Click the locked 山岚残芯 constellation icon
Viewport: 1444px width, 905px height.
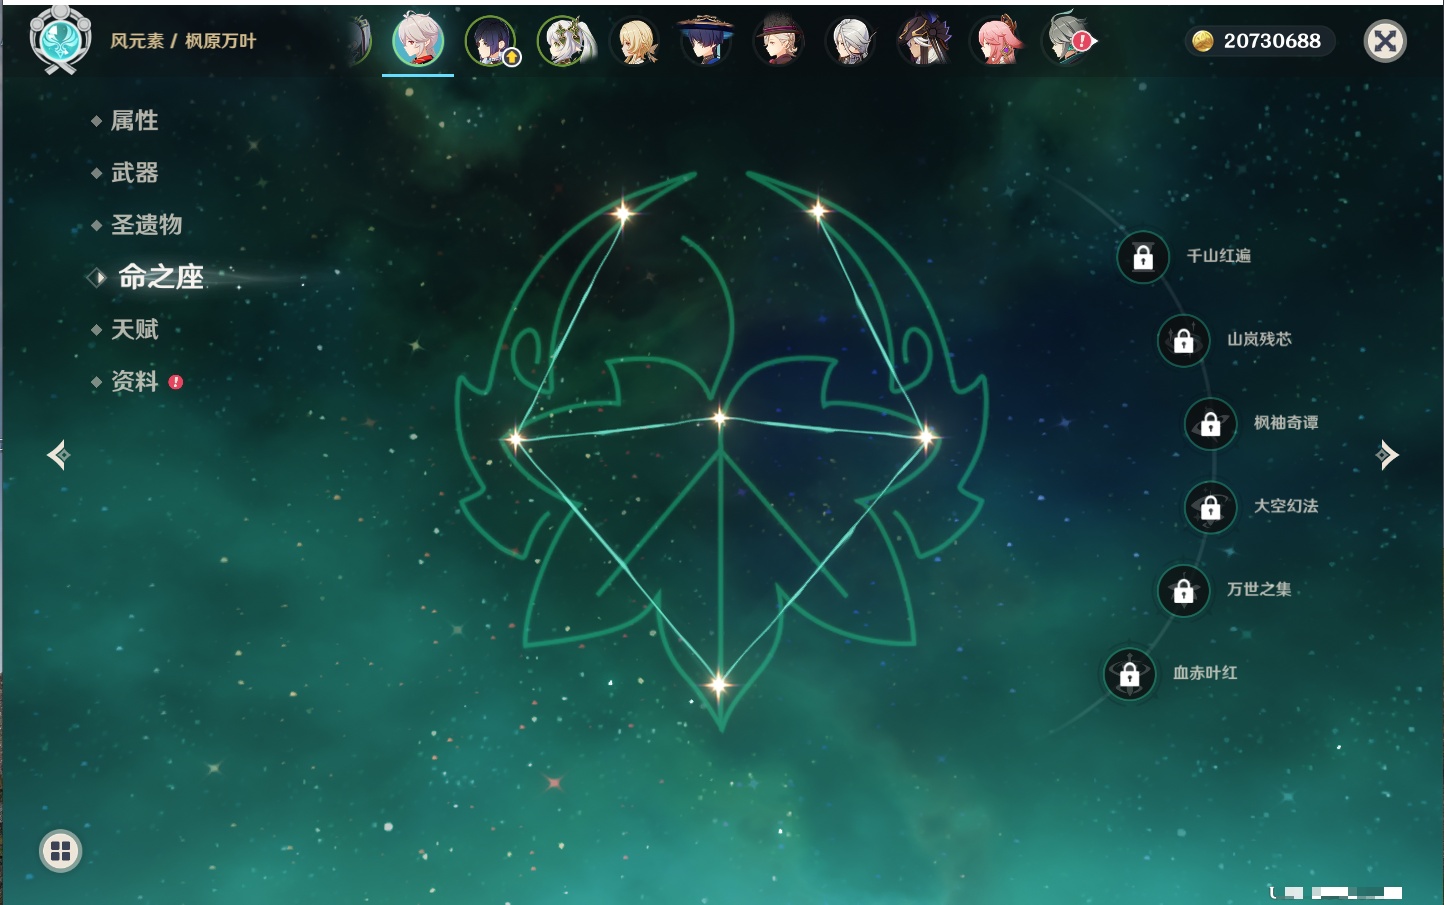tap(1184, 340)
